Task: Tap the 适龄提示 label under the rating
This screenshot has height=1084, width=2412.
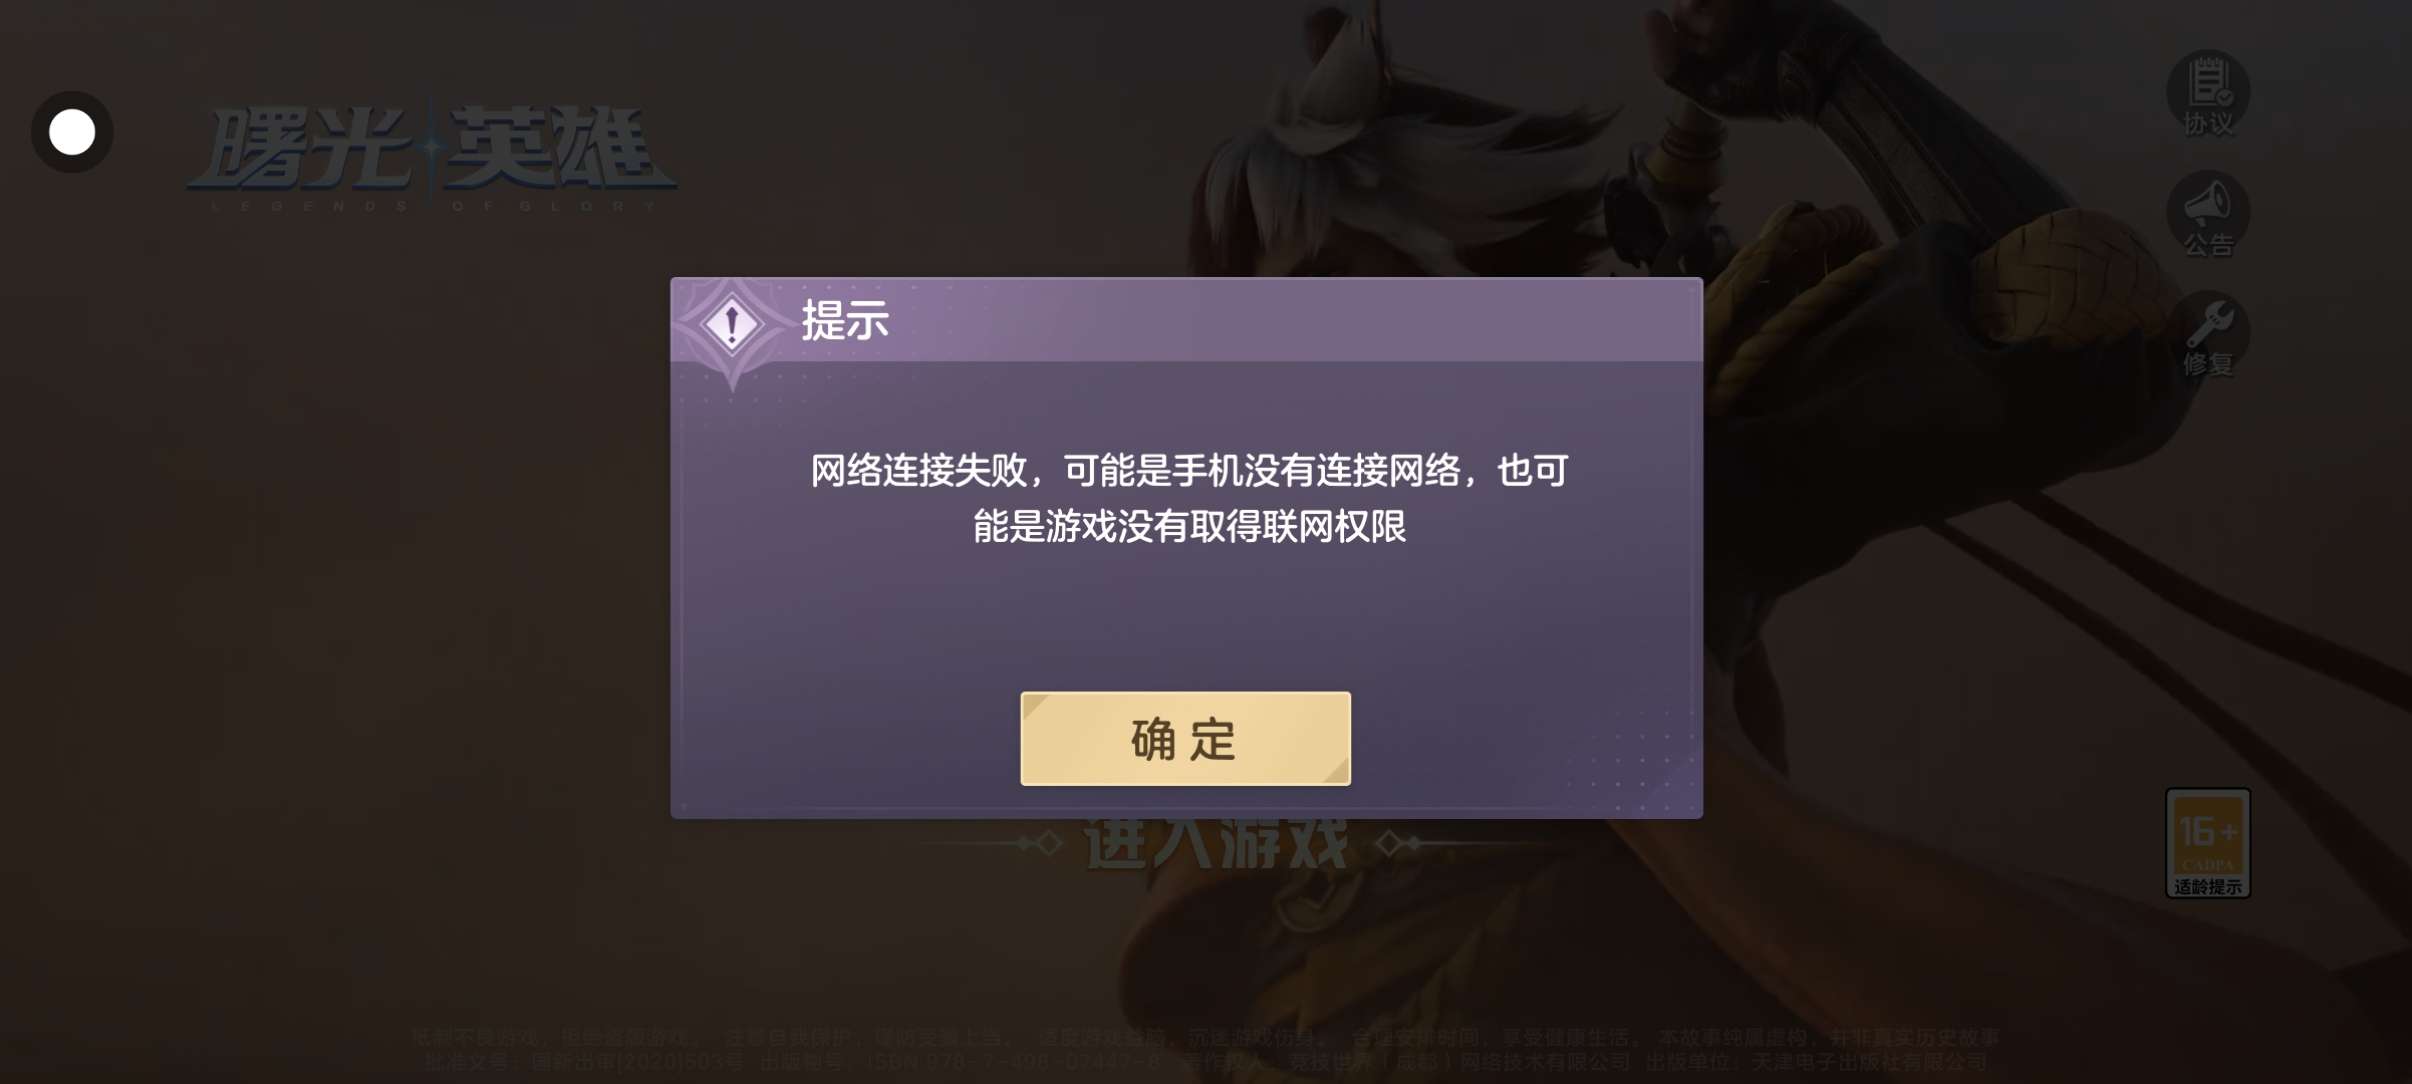Action: 2208,887
